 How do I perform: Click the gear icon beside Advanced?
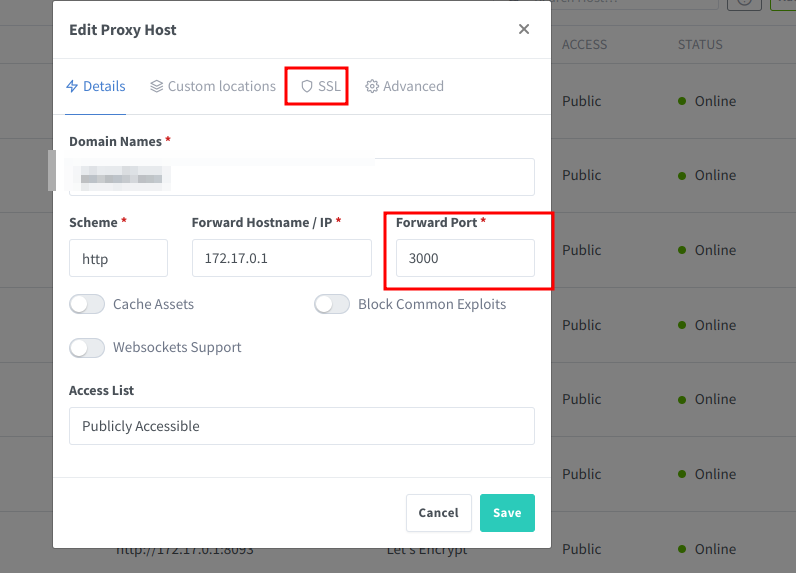372,86
